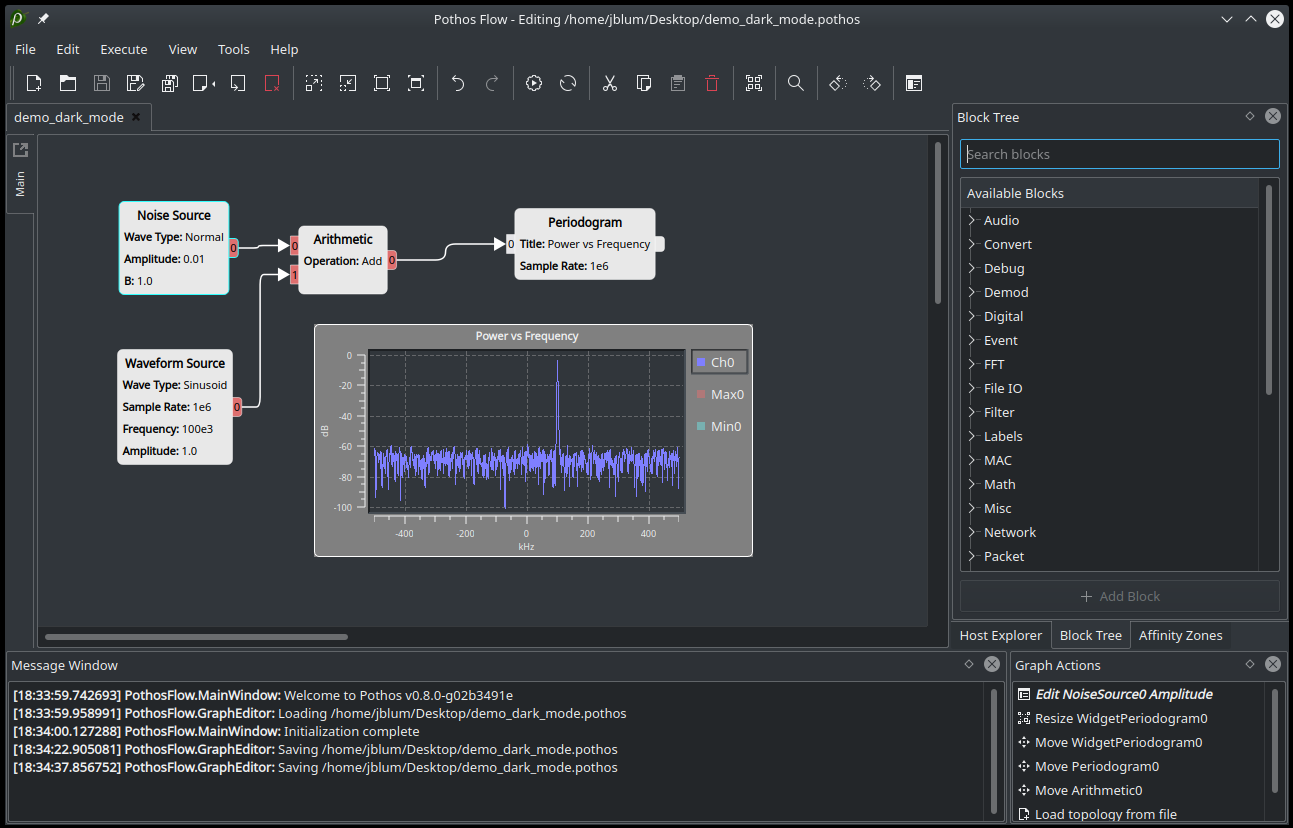Viewport: 1293px width, 828px height.
Task: Click the Zoom Out toolbar icon
Action: (348, 83)
